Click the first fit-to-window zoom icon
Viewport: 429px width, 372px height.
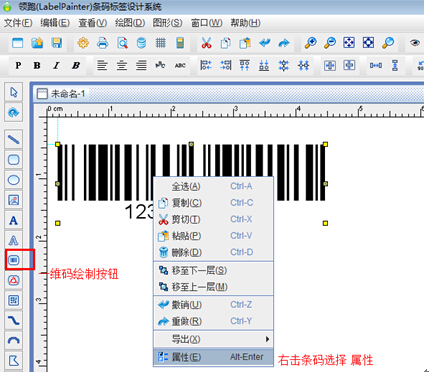pyautogui.click(x=349, y=43)
